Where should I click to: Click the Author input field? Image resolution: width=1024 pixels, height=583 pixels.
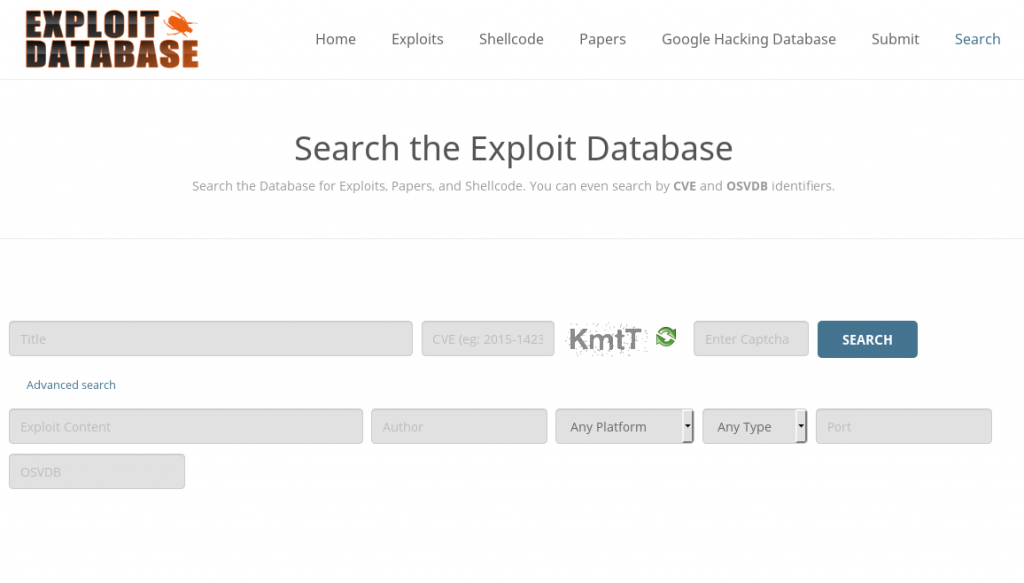[459, 427]
